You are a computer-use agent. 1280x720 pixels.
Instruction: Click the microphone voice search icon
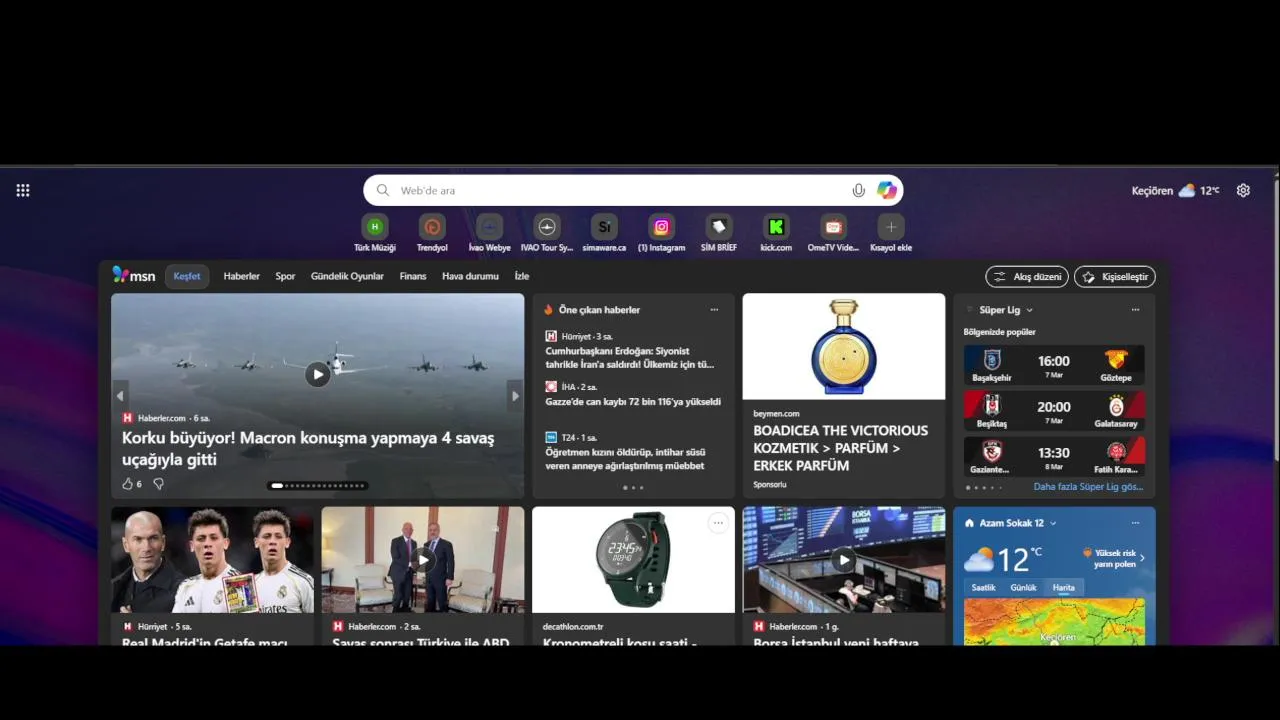tap(858, 190)
